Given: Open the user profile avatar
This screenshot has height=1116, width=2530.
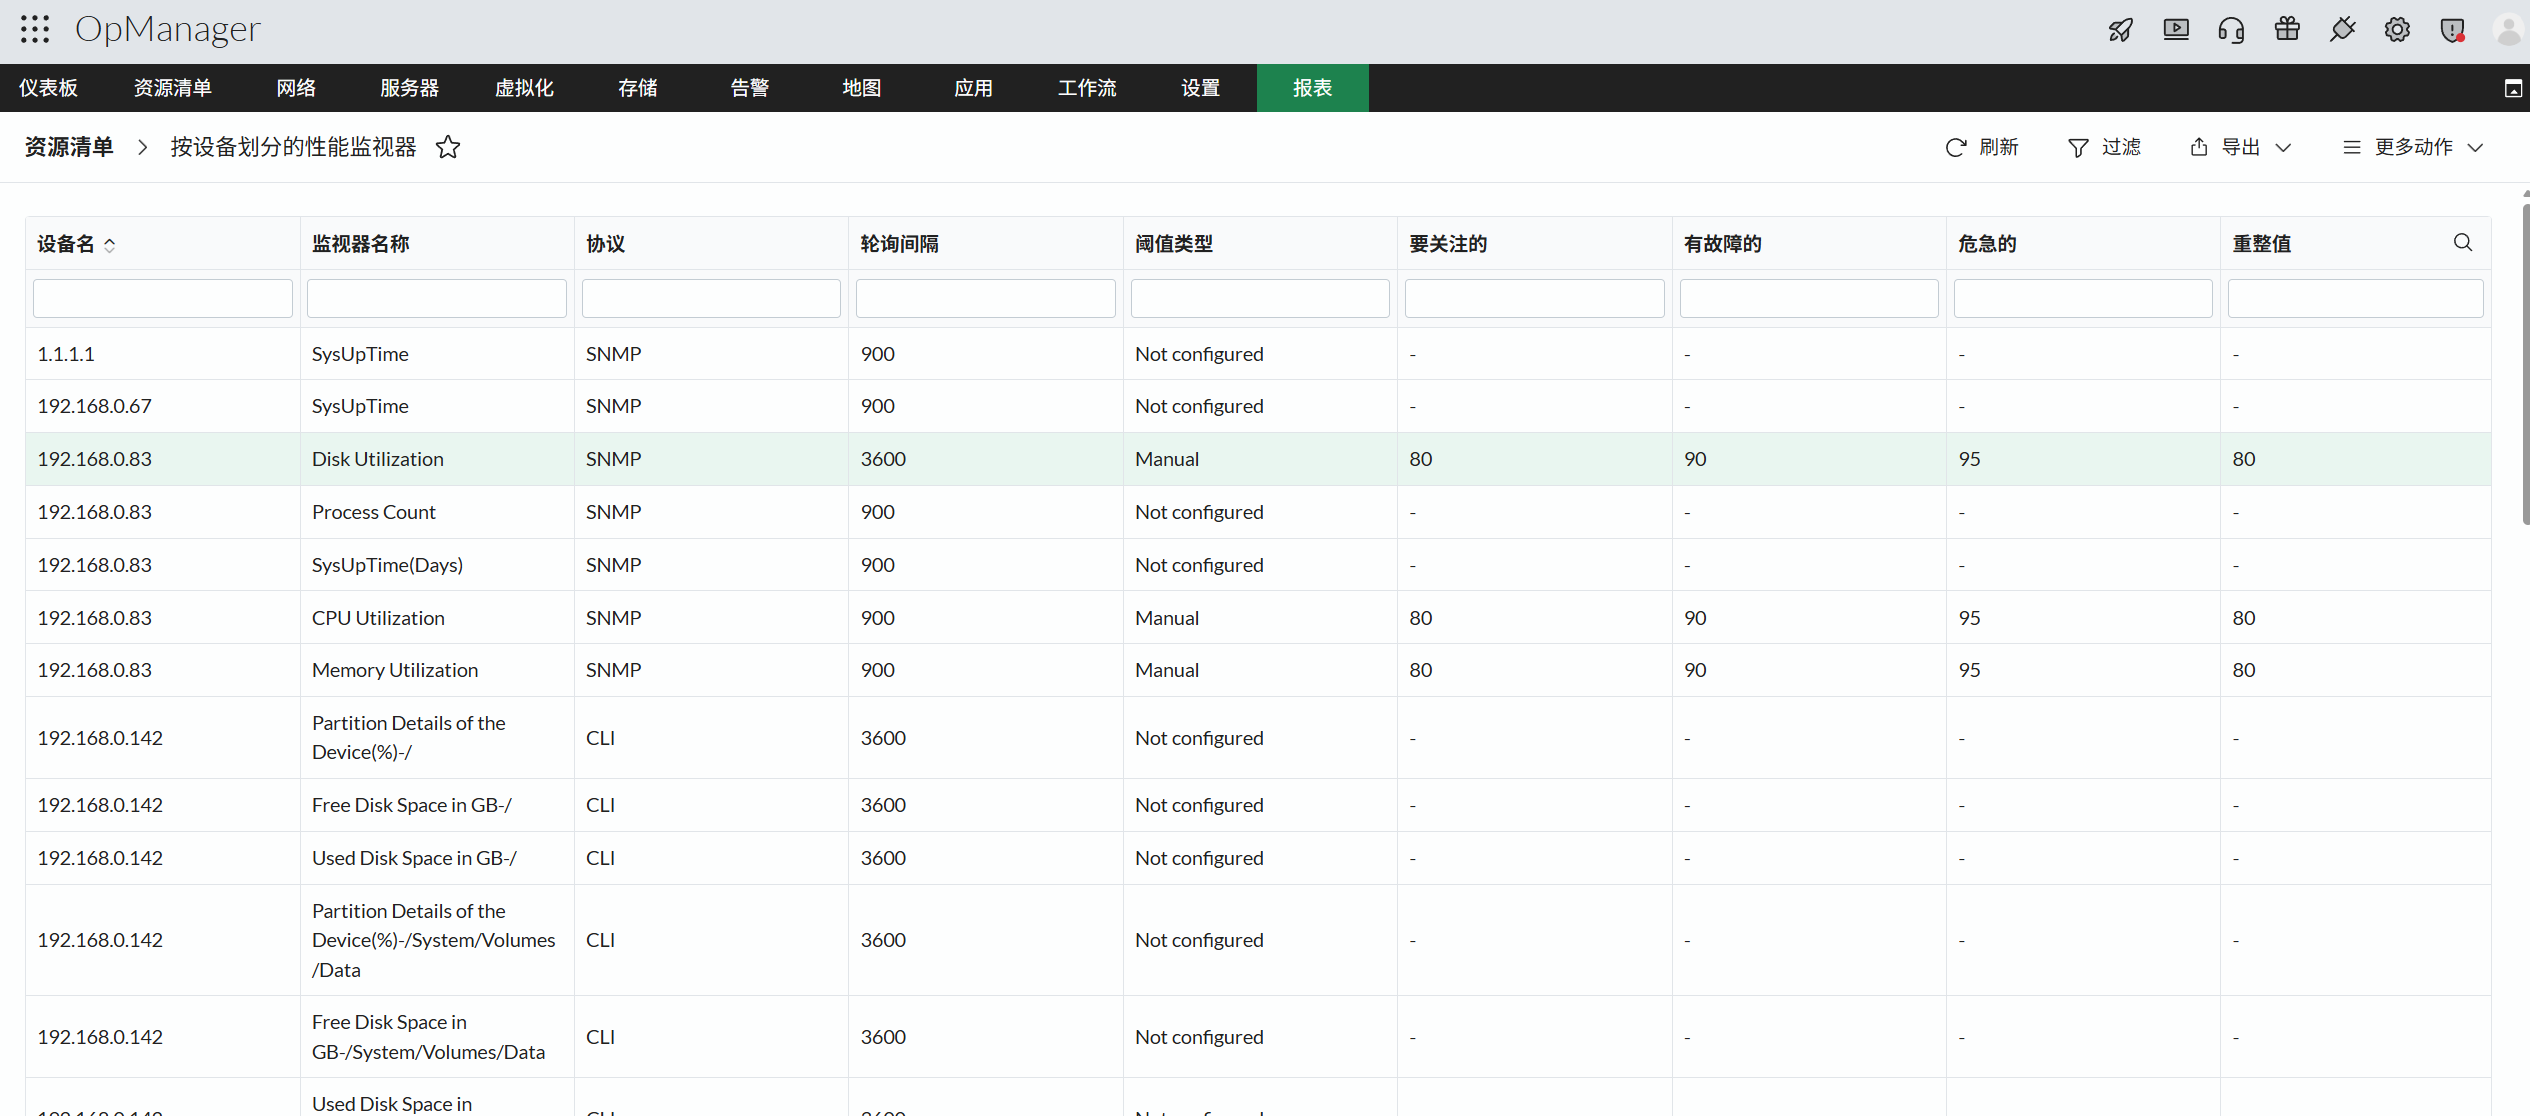Looking at the screenshot, I should tap(2508, 30).
